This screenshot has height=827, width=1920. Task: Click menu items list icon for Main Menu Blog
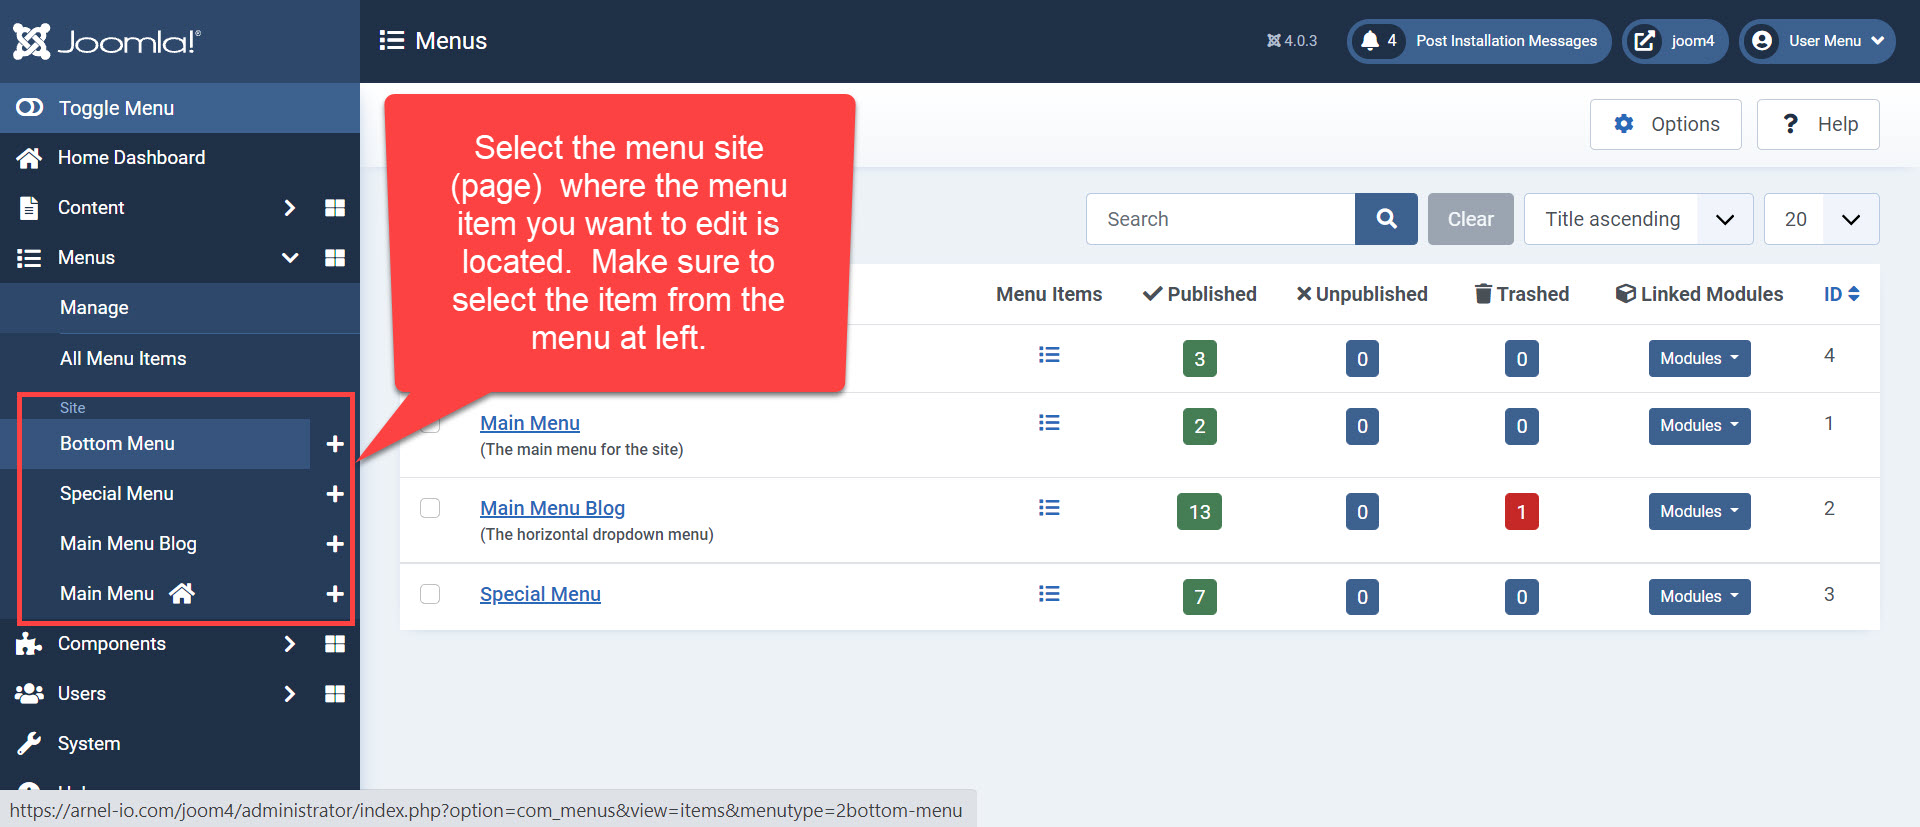tap(1048, 508)
